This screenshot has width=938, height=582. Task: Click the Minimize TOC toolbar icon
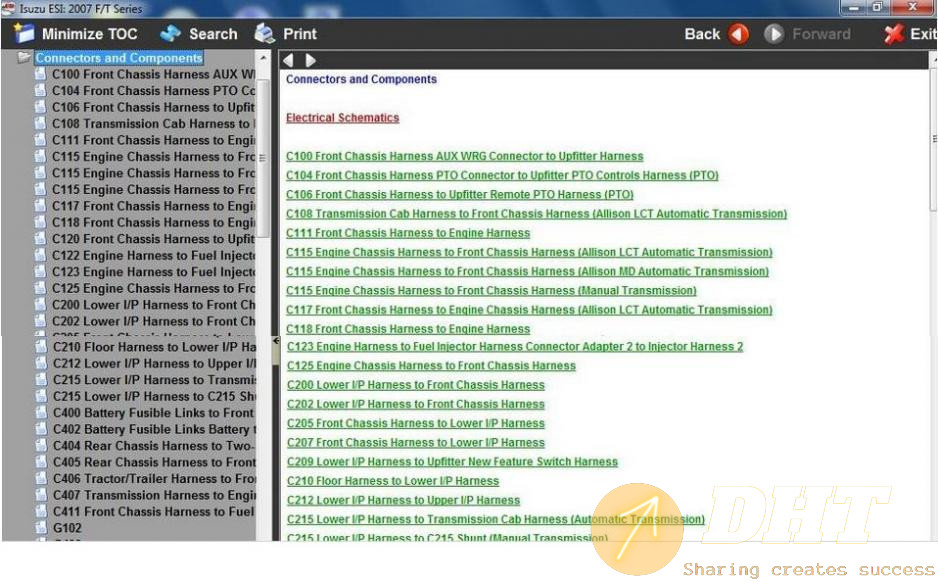pyautogui.click(x=24, y=33)
